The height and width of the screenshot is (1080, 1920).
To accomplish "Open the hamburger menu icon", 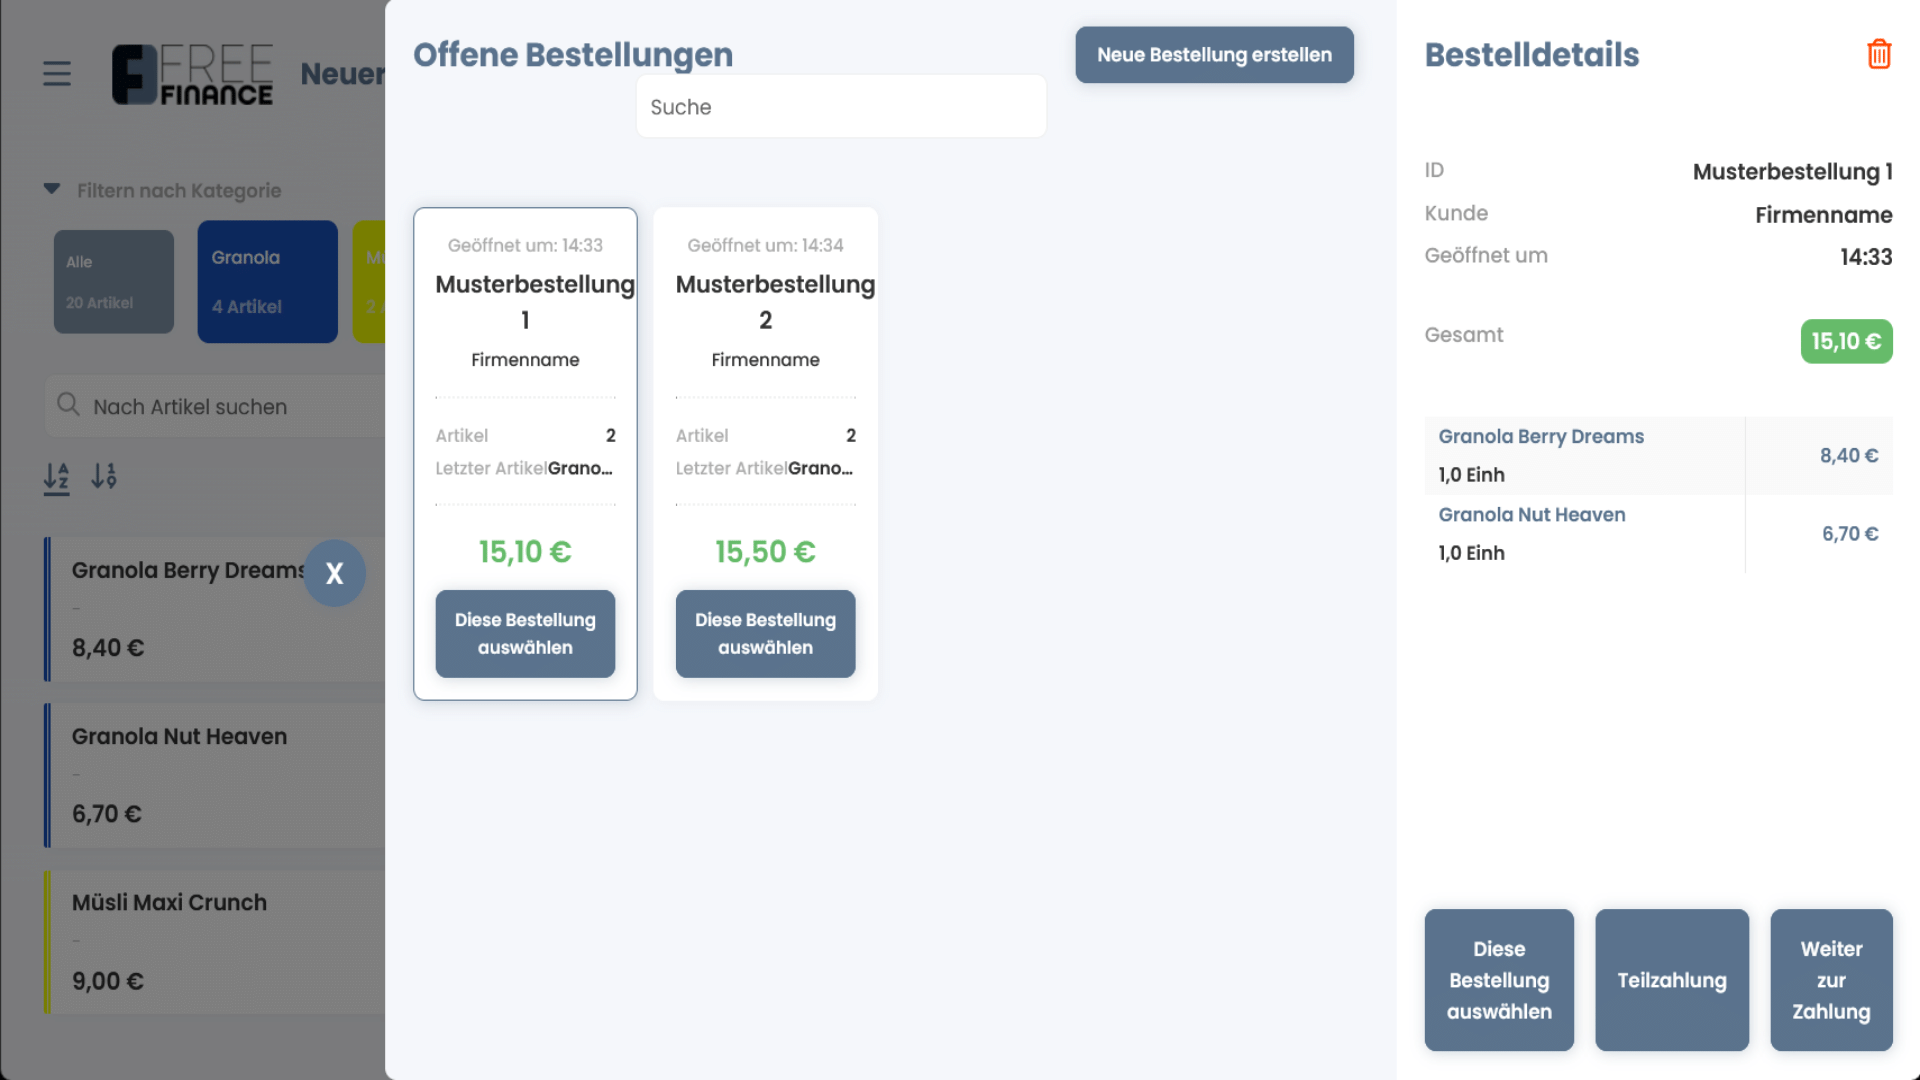I will [57, 73].
